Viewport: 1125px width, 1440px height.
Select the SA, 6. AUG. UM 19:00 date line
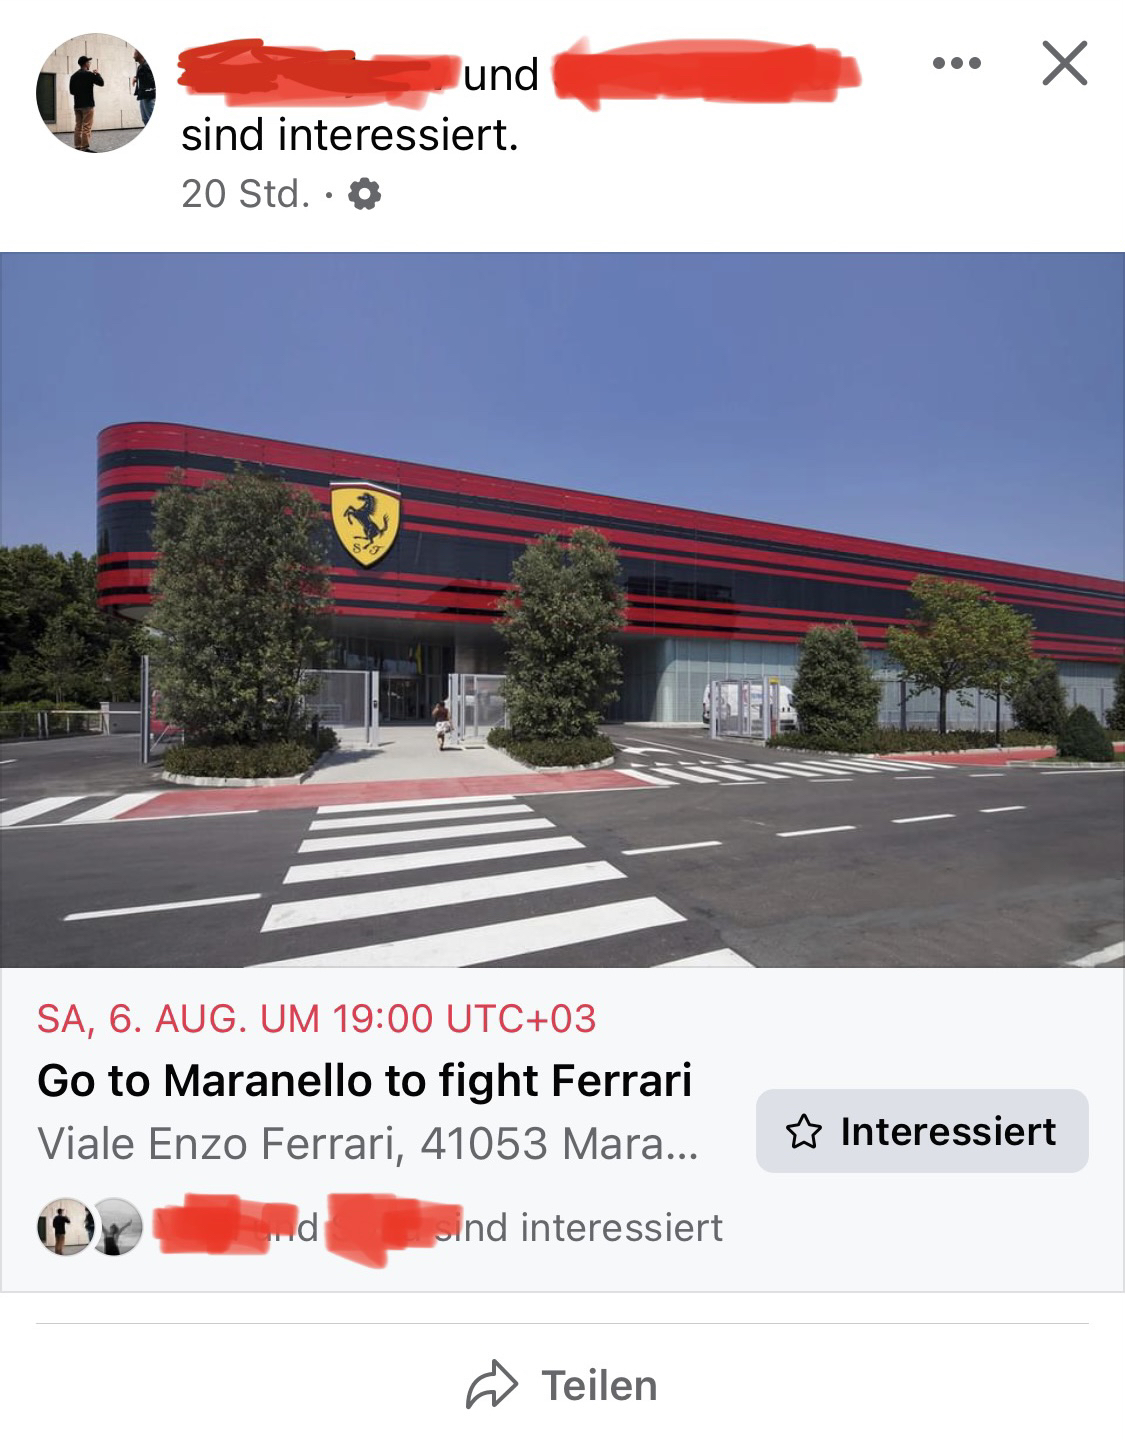point(316,1019)
